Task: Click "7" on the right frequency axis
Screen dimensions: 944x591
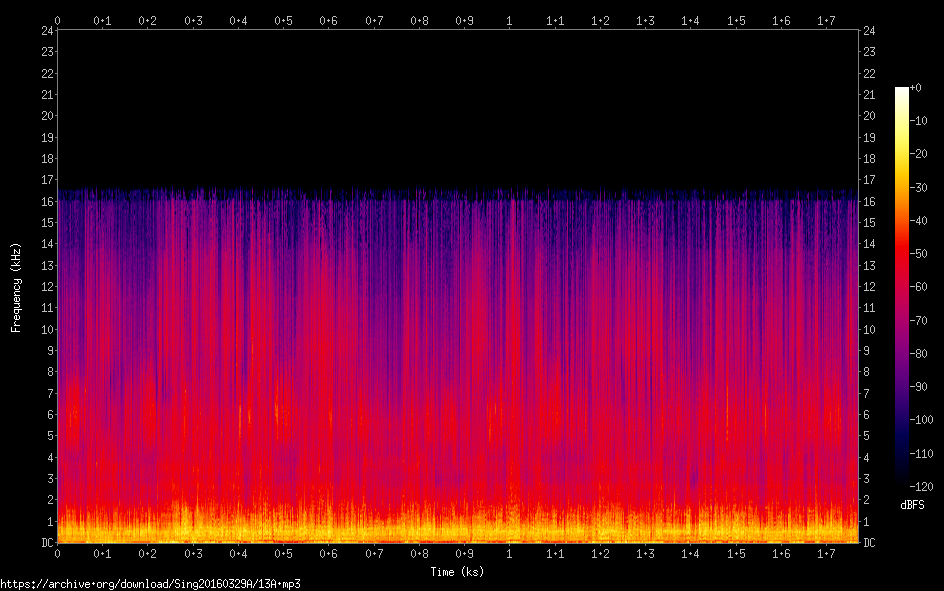Action: click(866, 394)
